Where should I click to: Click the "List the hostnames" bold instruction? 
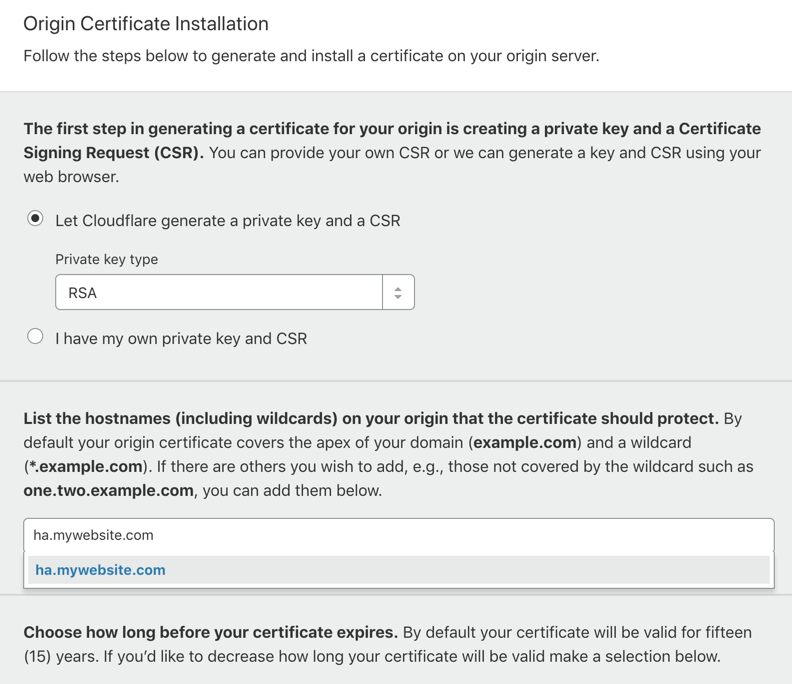371,418
